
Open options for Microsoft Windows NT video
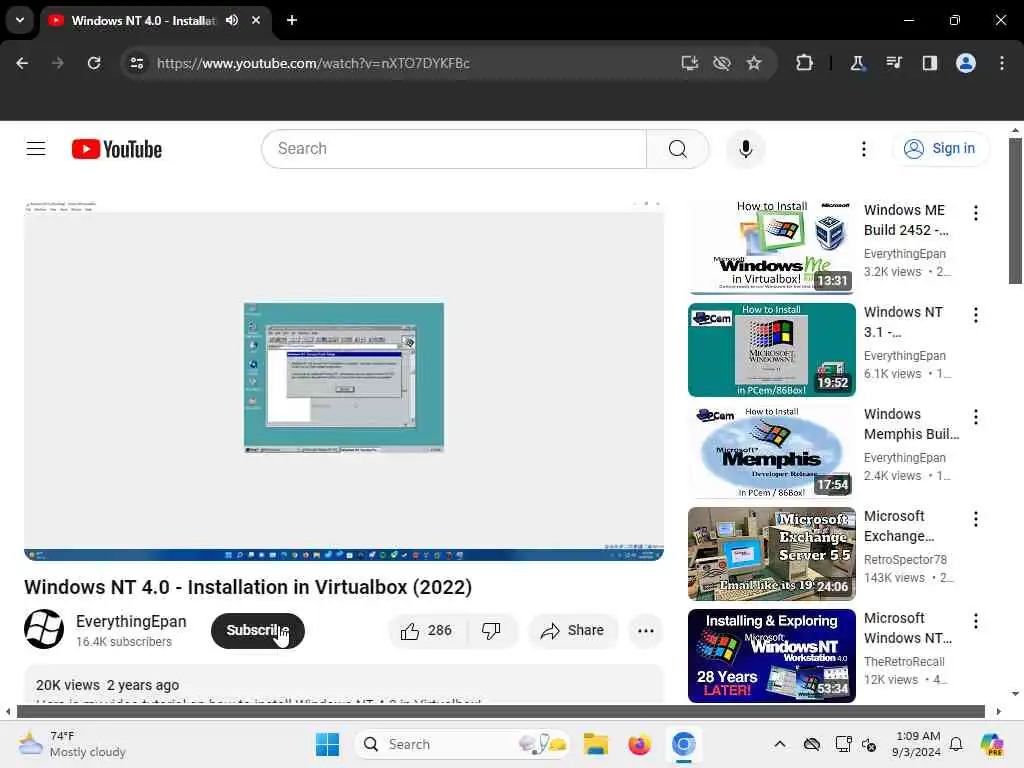click(x=976, y=621)
